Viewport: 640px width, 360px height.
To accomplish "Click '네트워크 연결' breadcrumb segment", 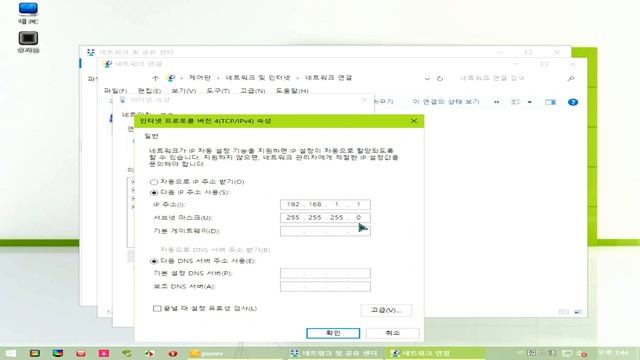I will tap(329, 78).
